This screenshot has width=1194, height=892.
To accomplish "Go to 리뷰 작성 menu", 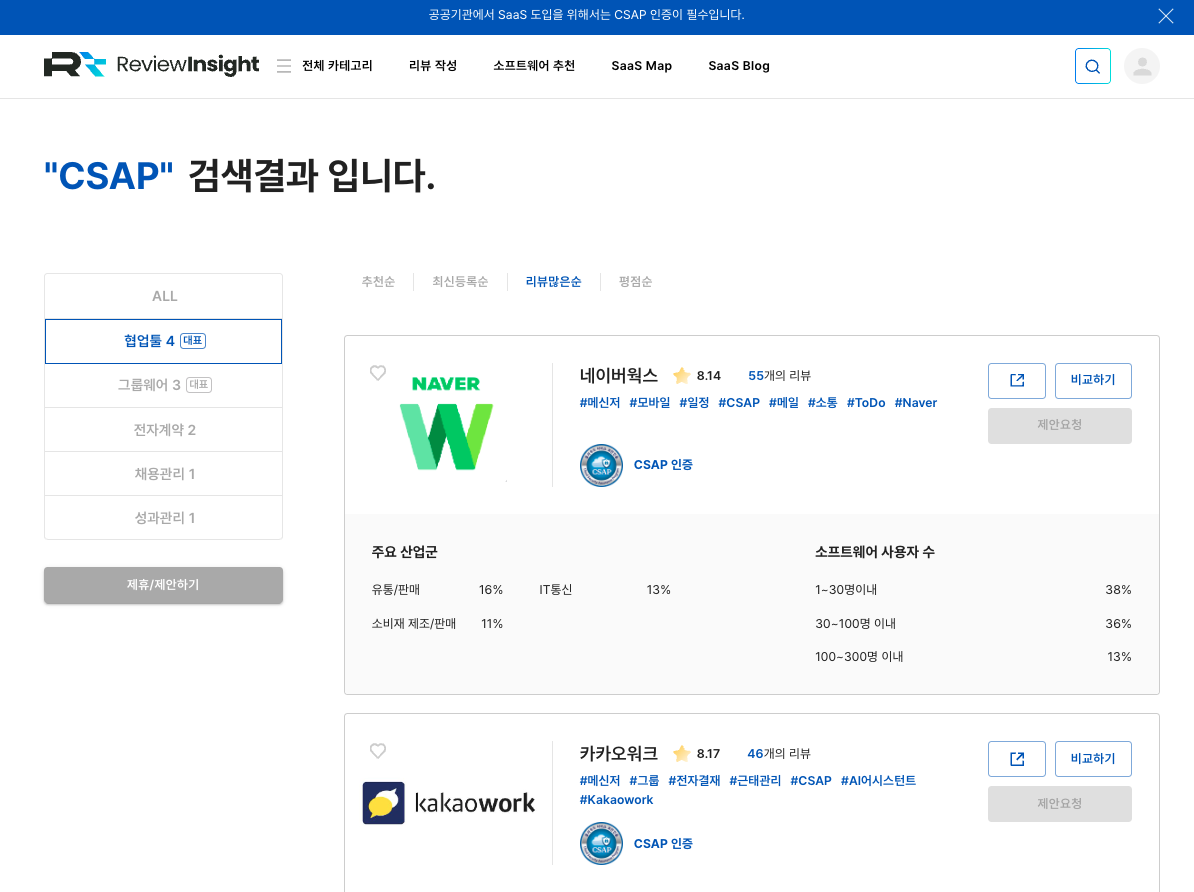I will 432,66.
